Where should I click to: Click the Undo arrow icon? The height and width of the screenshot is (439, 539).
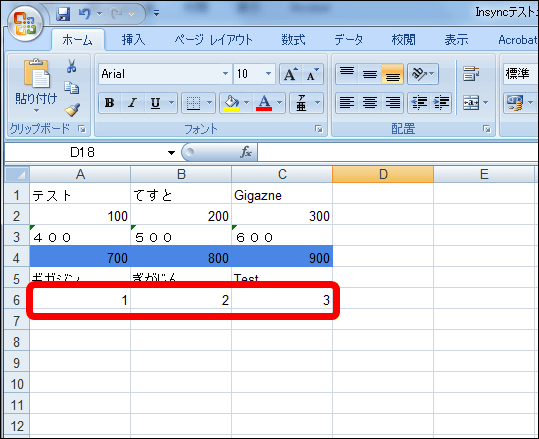[85, 13]
